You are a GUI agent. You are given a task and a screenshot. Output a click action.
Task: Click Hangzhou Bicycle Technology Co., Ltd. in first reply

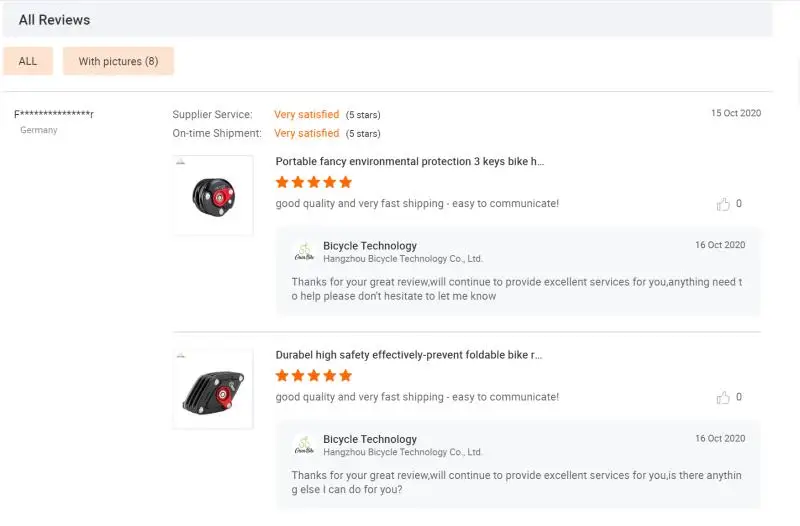pyautogui.click(x=403, y=259)
